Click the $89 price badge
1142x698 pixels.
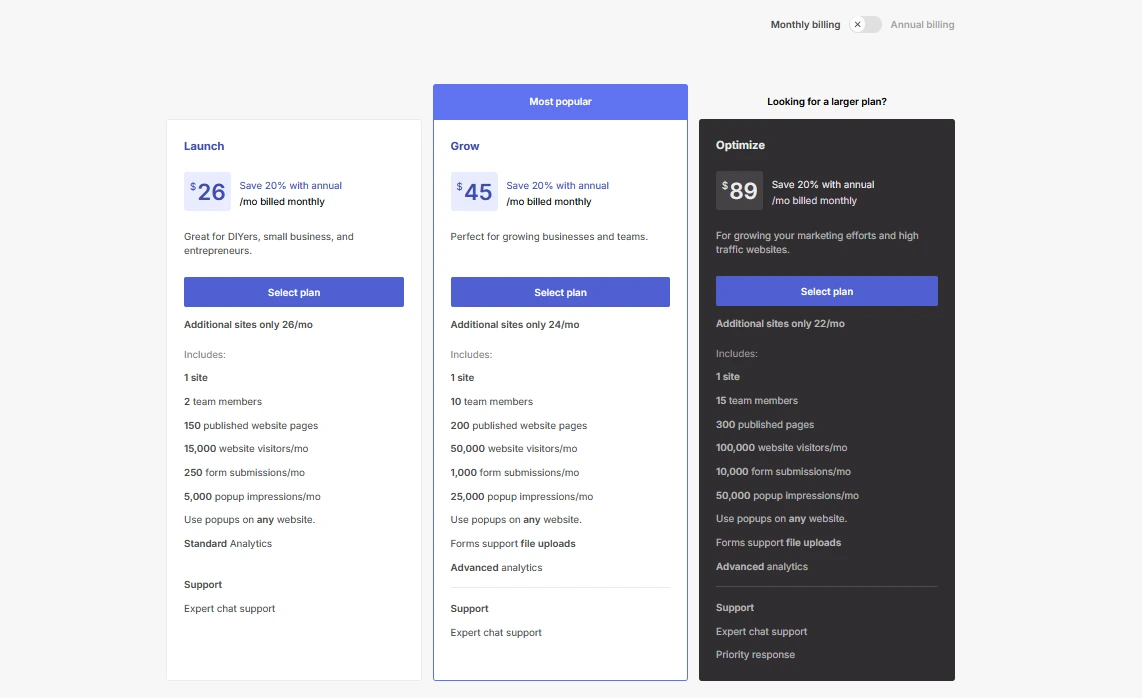739,190
